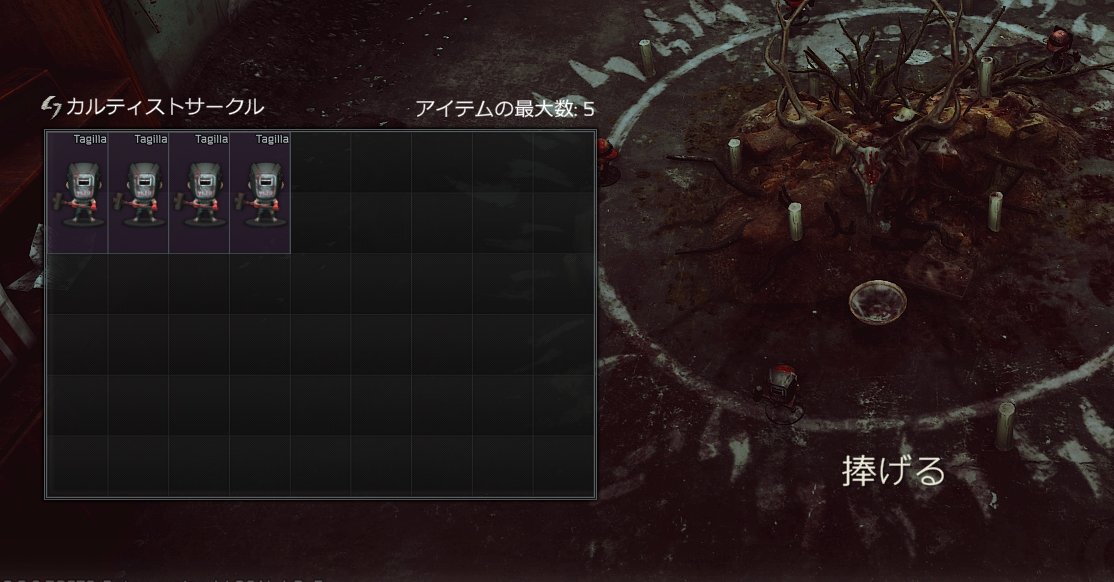
Task: Click the empty slot right of fourth figurine
Action: click(x=320, y=162)
